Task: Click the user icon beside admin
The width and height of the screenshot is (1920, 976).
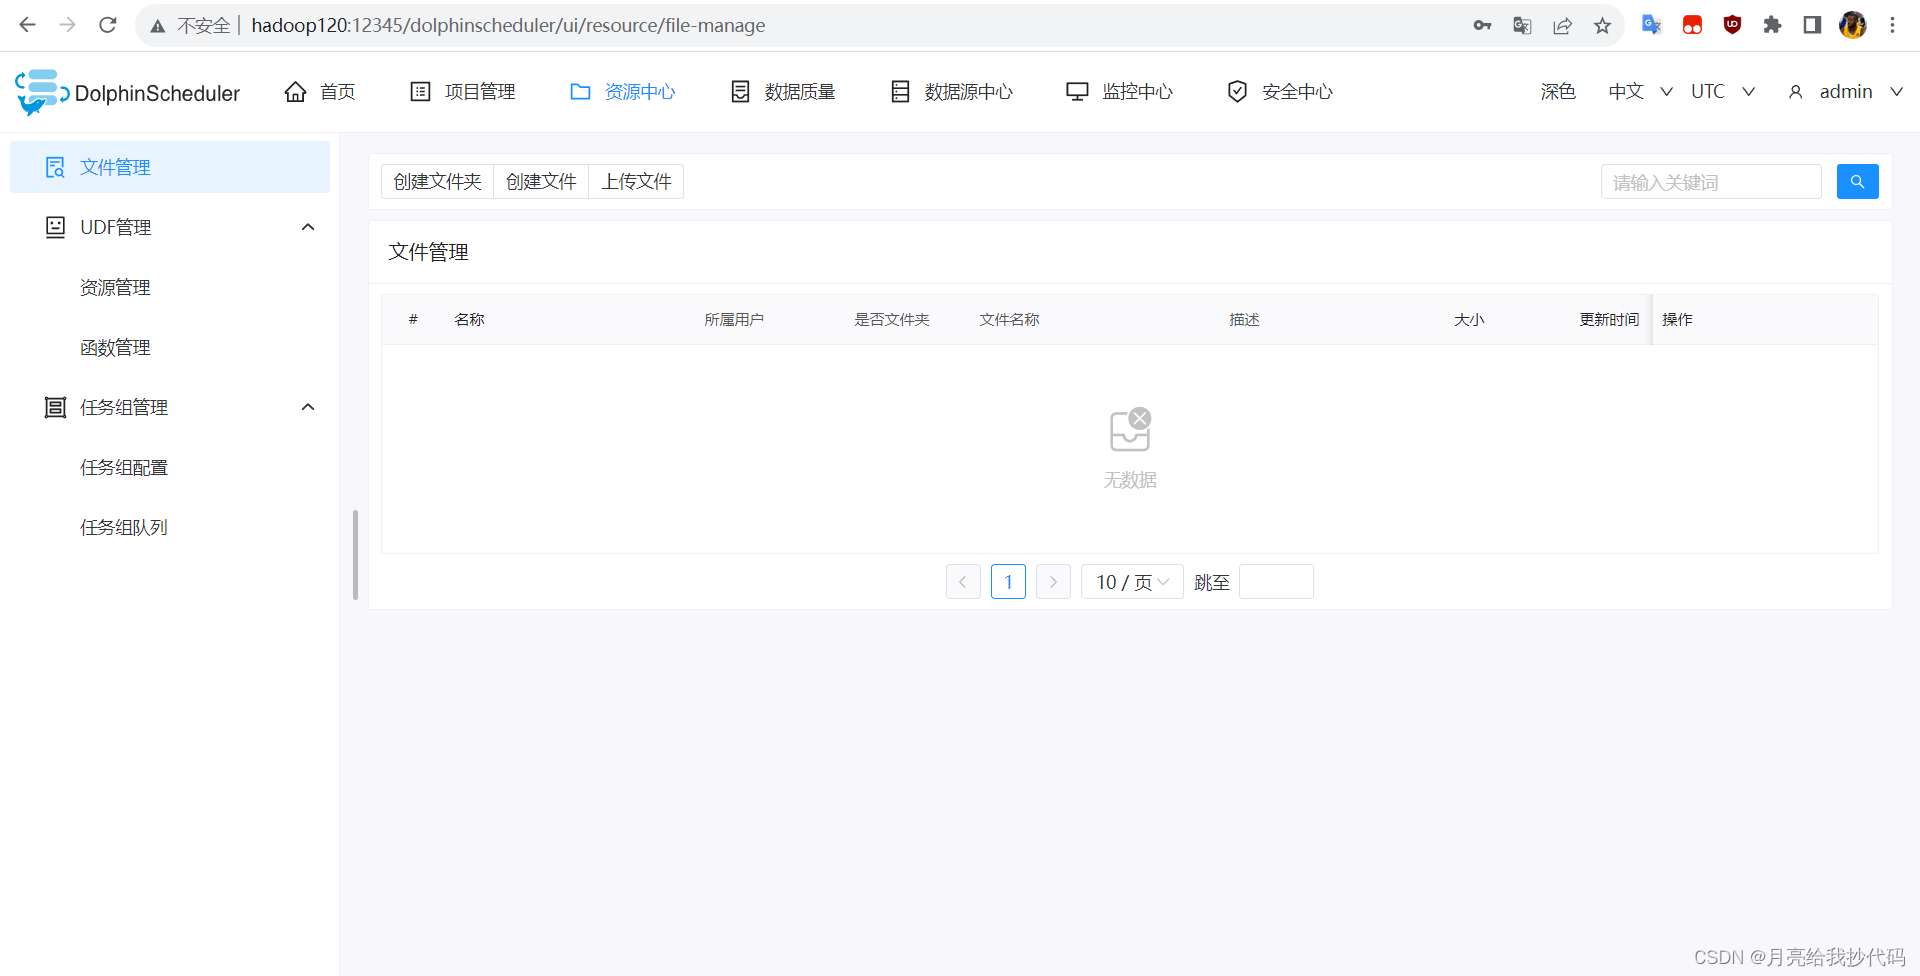Action: point(1795,92)
